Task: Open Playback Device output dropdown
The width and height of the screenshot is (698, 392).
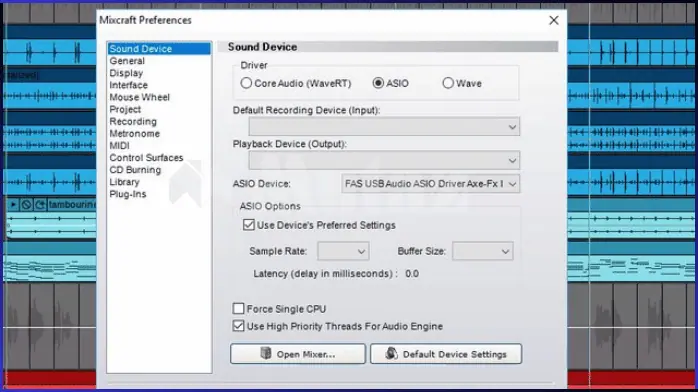Action: pyautogui.click(x=384, y=160)
